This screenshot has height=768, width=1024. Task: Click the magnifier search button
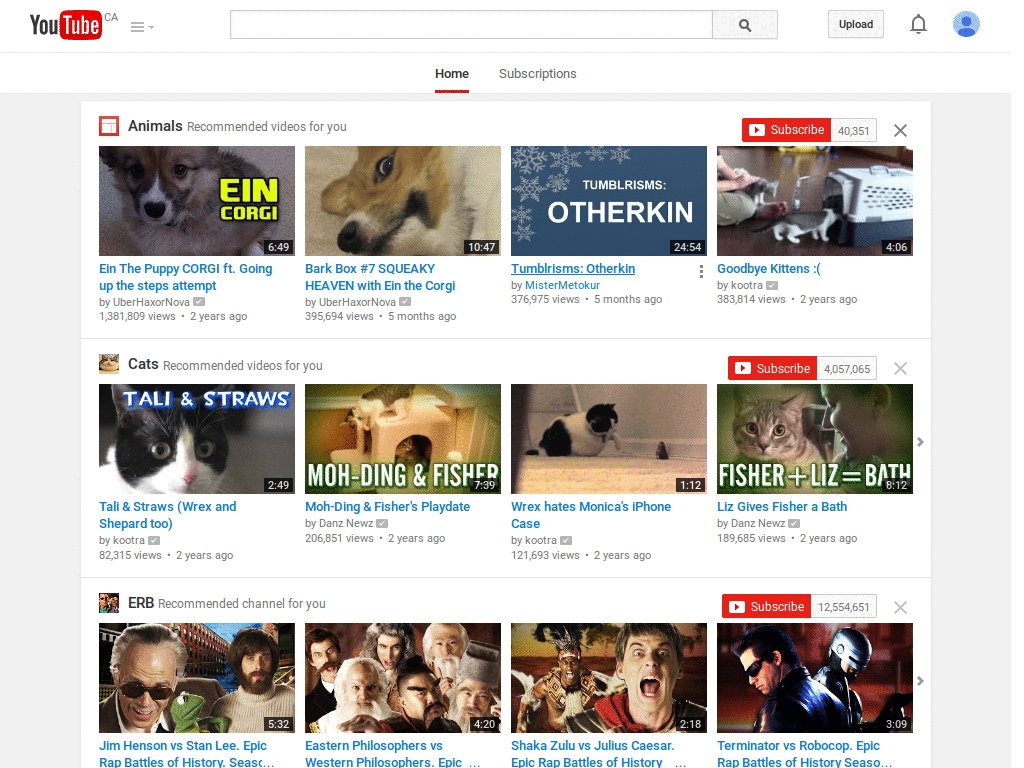tap(745, 25)
